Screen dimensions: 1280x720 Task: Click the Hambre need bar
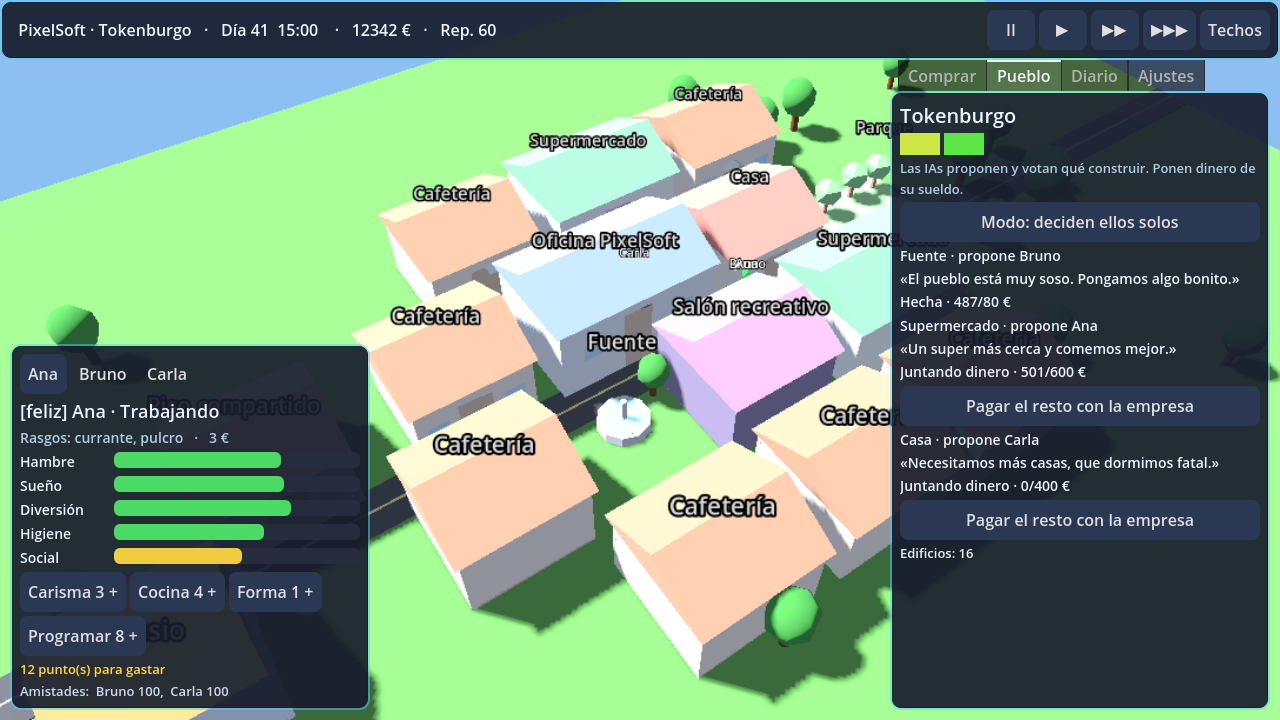point(237,460)
